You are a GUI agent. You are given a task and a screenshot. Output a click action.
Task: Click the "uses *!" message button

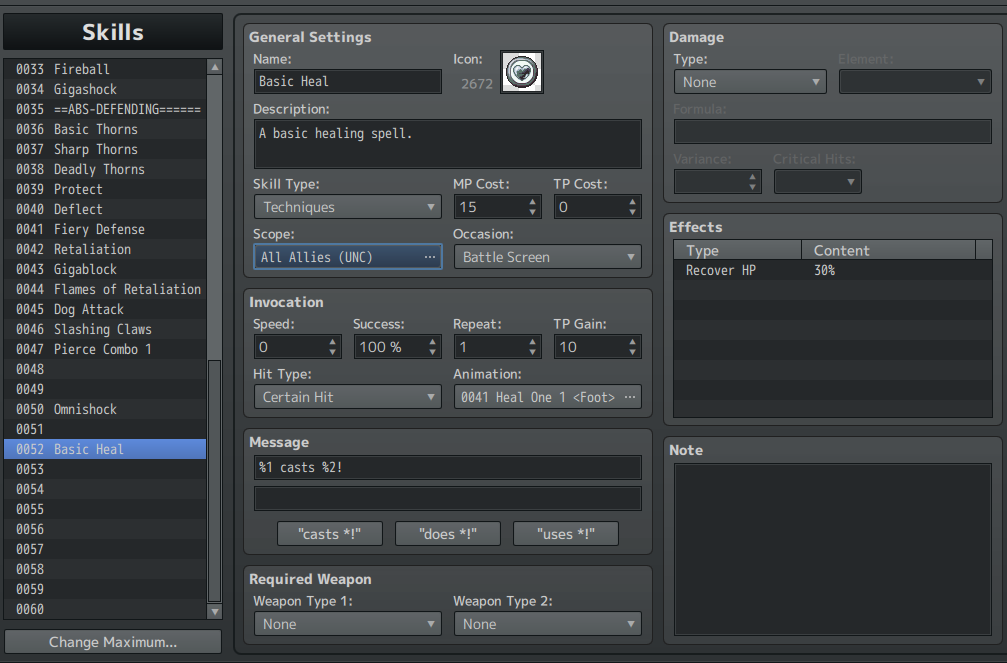click(566, 534)
